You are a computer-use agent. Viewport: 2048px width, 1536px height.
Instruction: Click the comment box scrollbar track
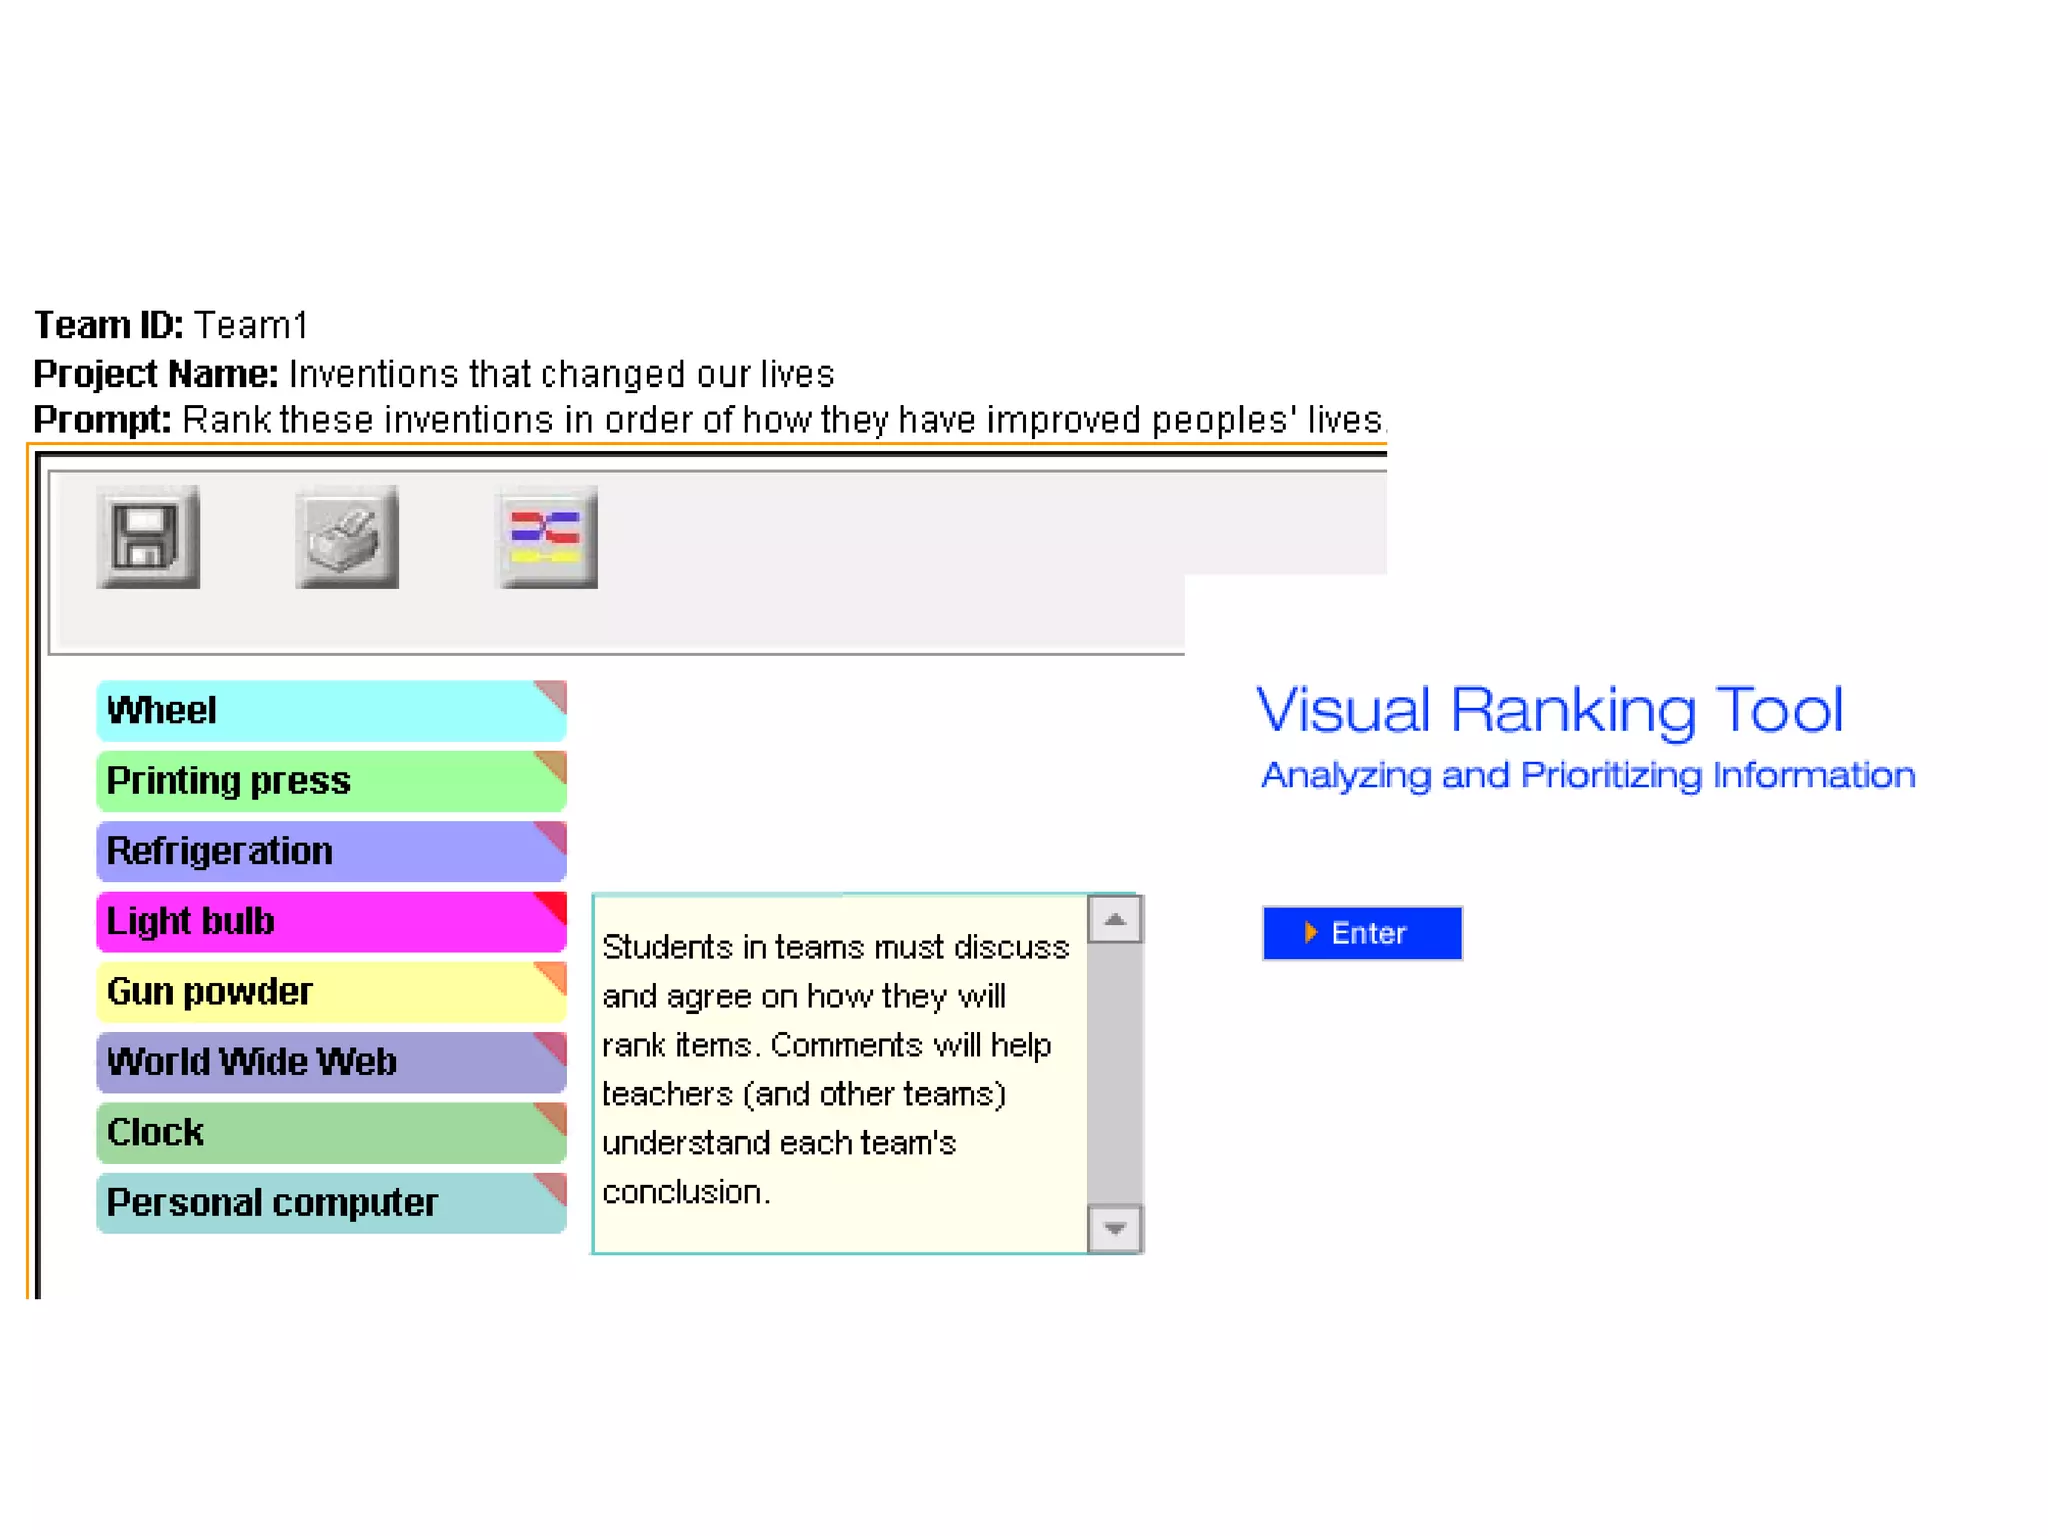coord(1114,1075)
